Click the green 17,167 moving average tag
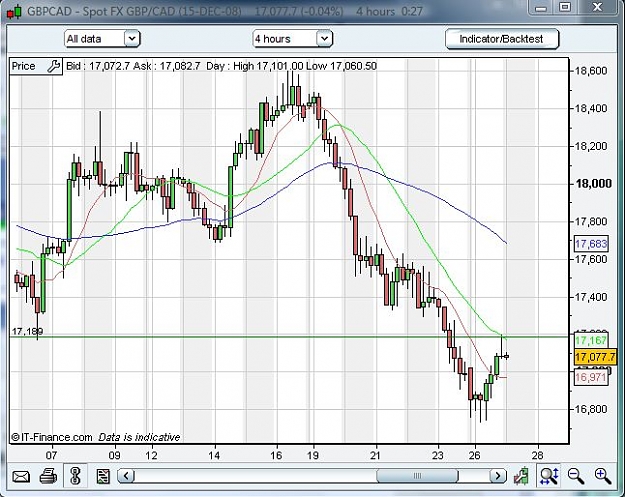The width and height of the screenshot is (625, 497). 591,340
